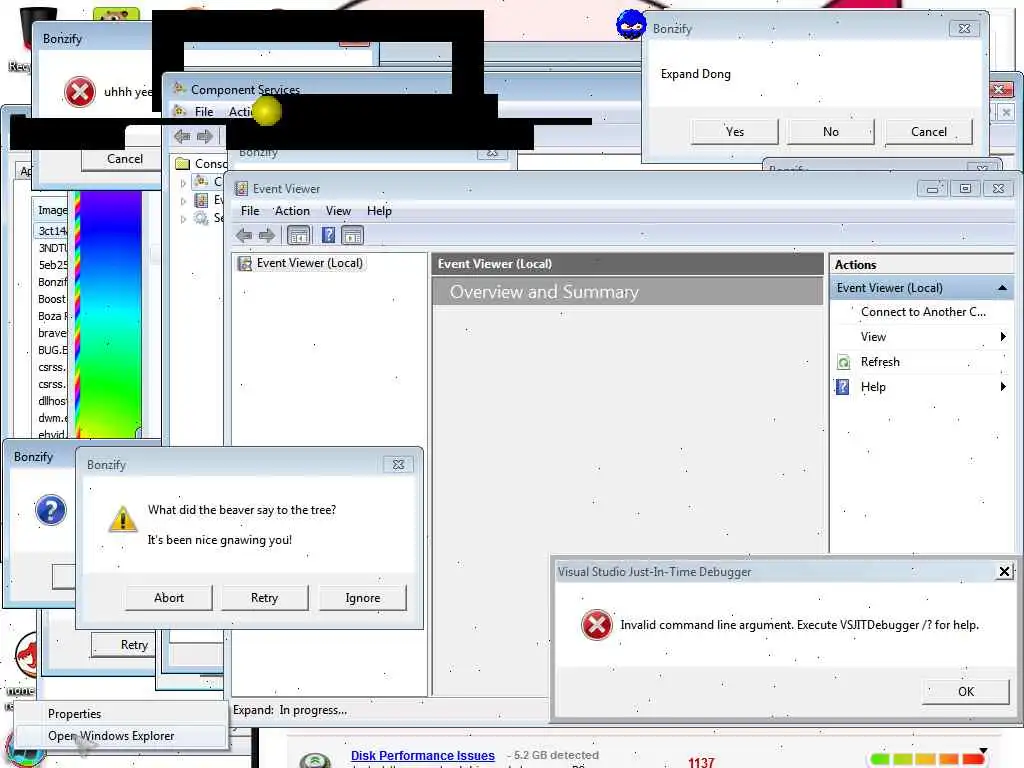The height and width of the screenshot is (768, 1024).
Task: Expand the View submenu arrow in Actions
Action: click(x=1003, y=337)
